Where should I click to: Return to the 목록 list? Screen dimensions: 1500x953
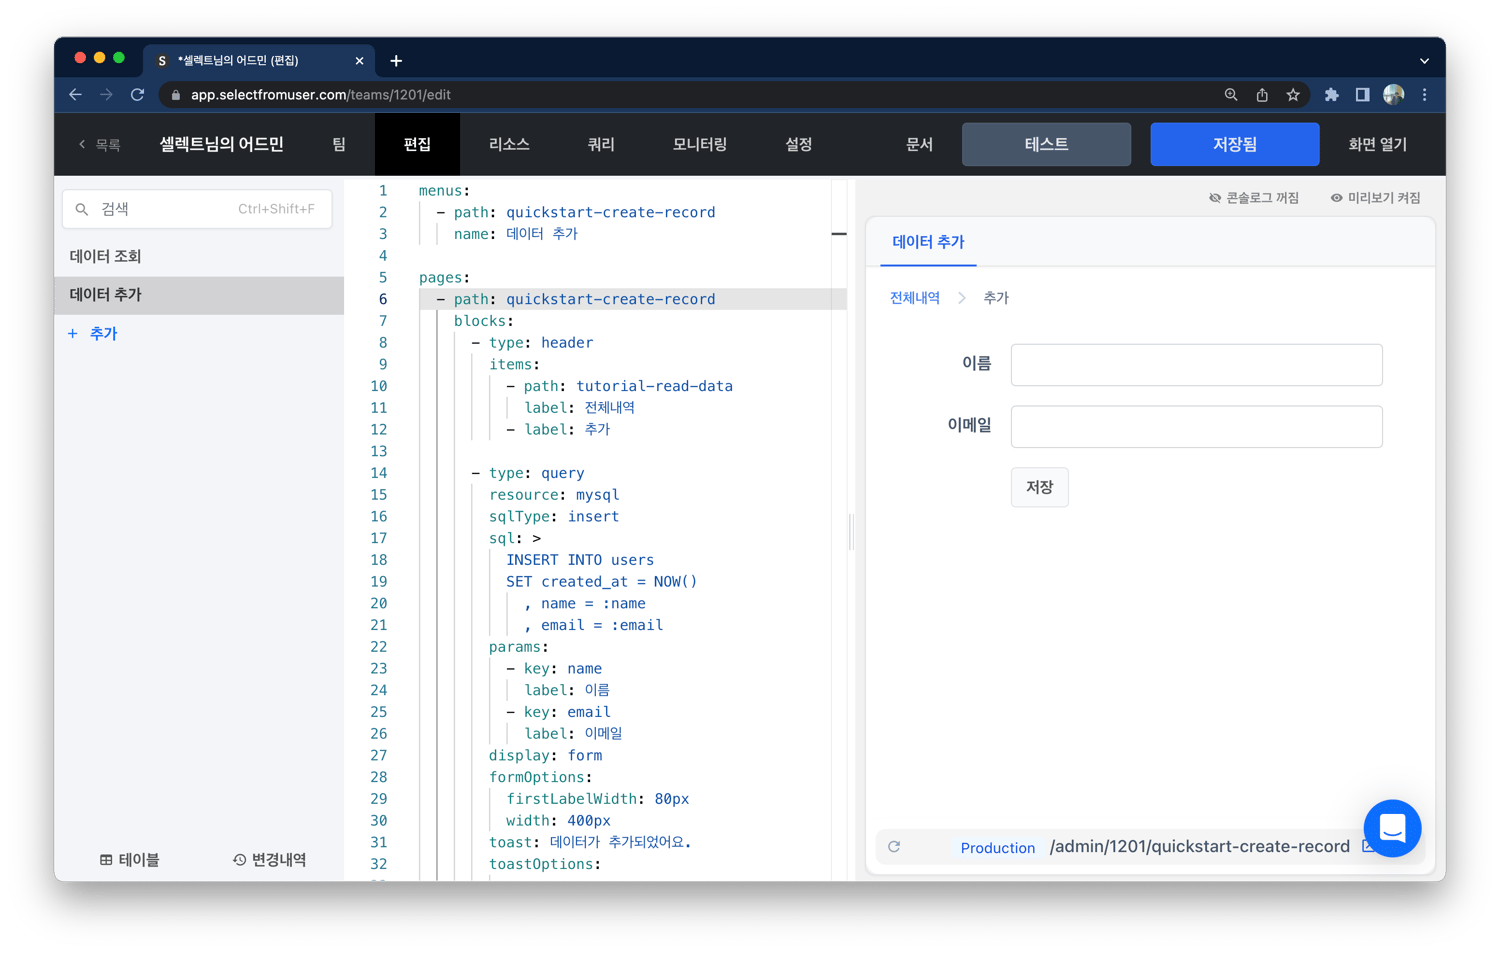pos(100,145)
